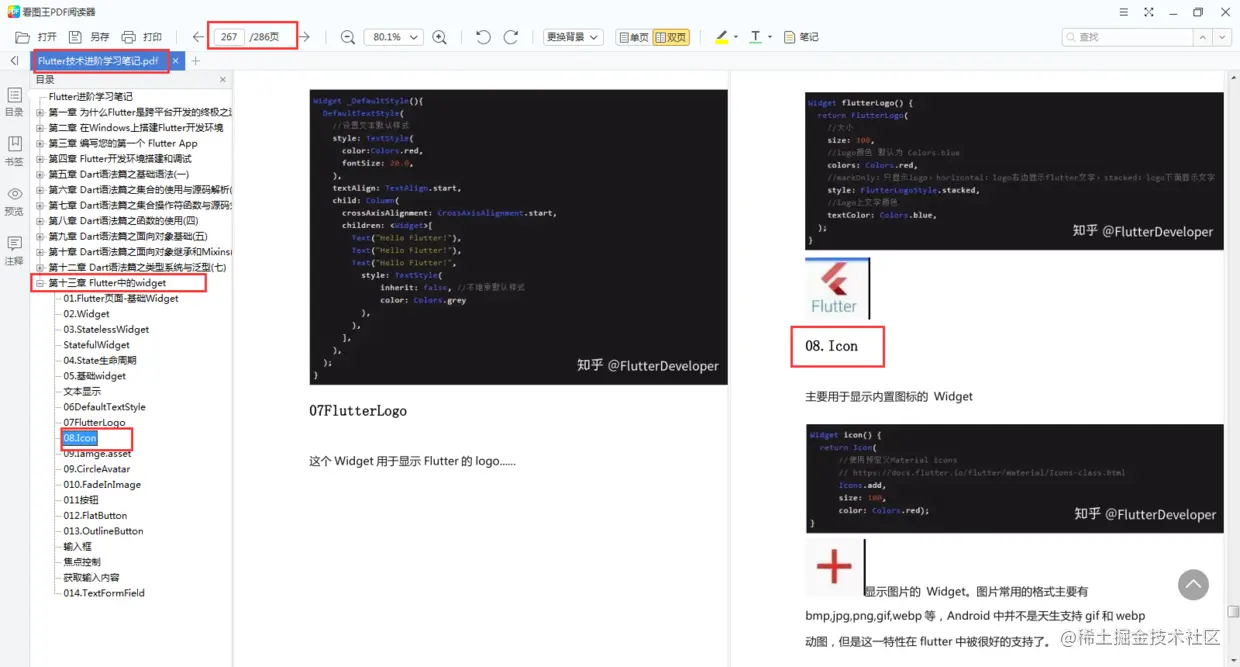Screen dimensions: 1240x667
Task: Click the 打印 print button label
Action: [152, 37]
